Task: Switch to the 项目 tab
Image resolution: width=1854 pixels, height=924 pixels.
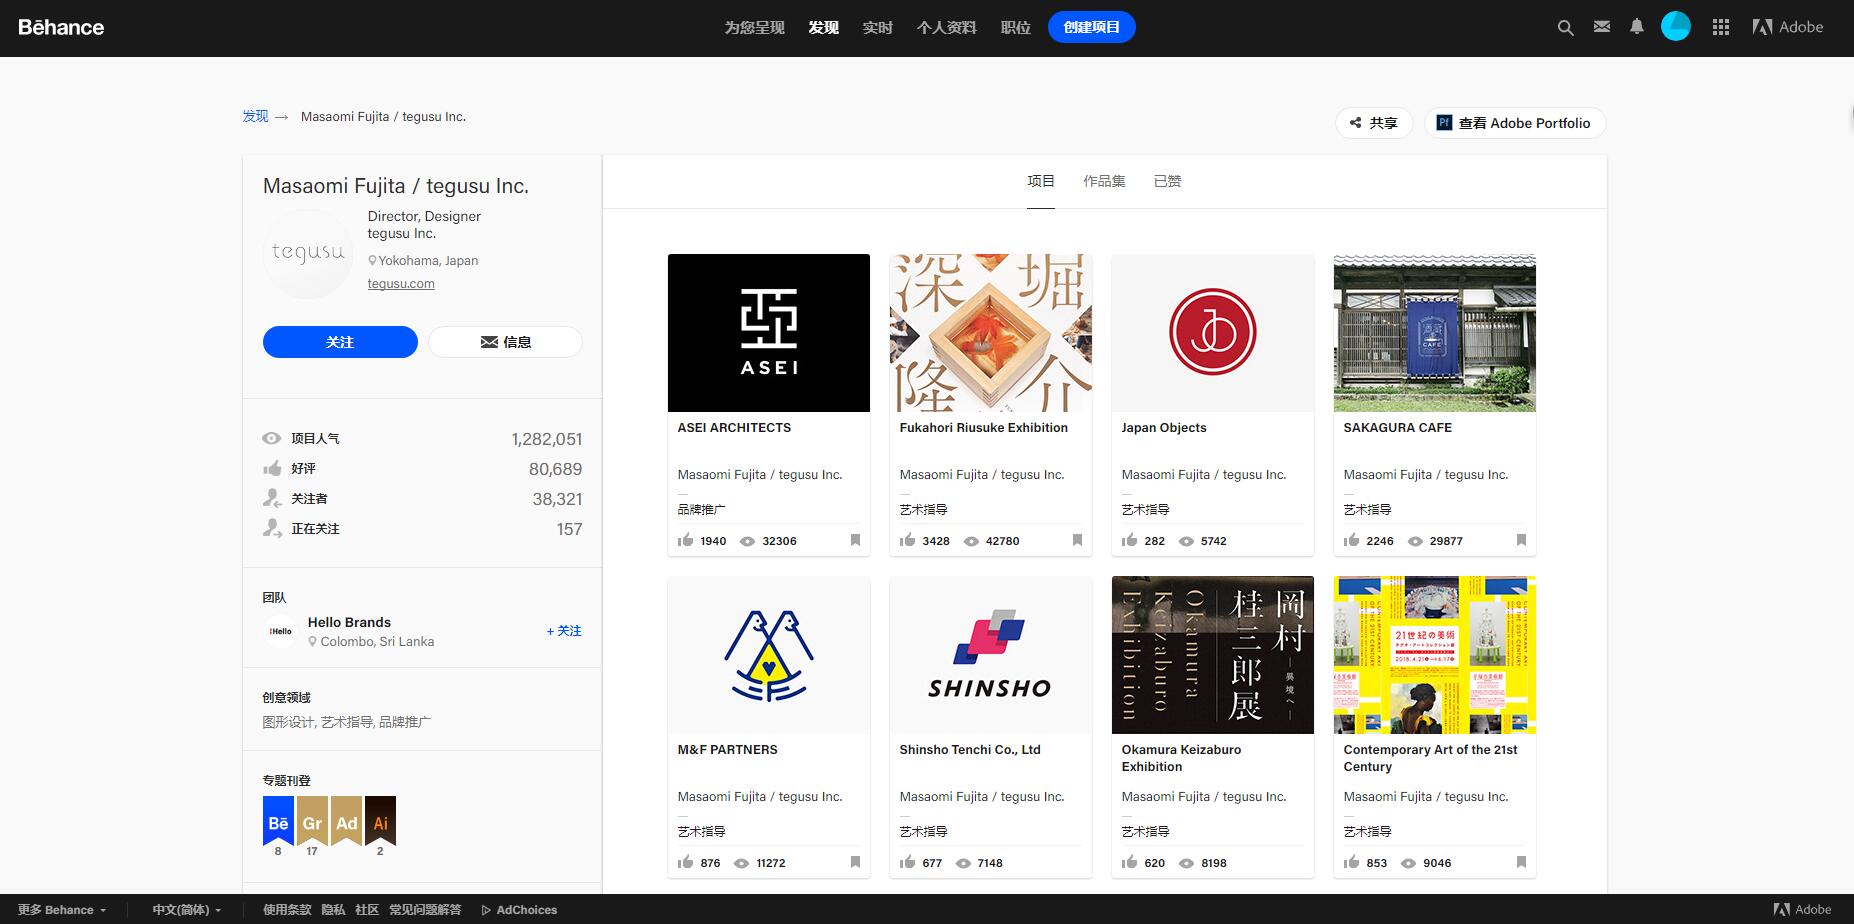Action: (1041, 181)
